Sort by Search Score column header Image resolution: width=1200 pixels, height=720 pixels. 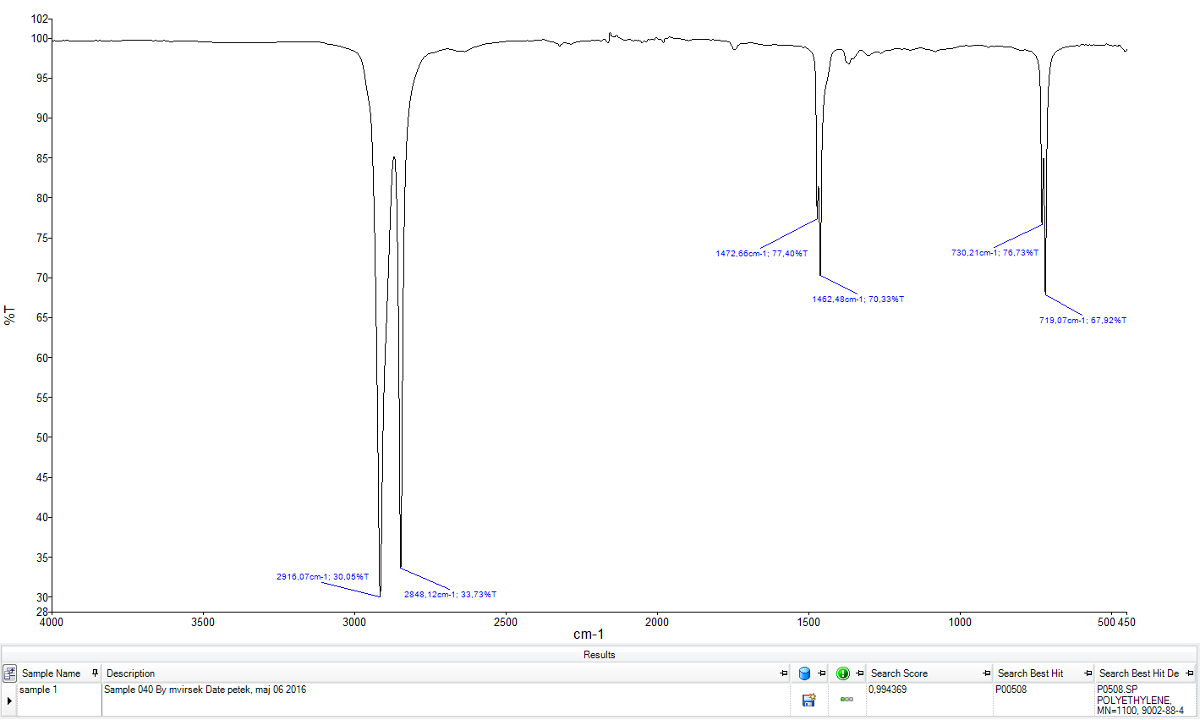(899, 673)
